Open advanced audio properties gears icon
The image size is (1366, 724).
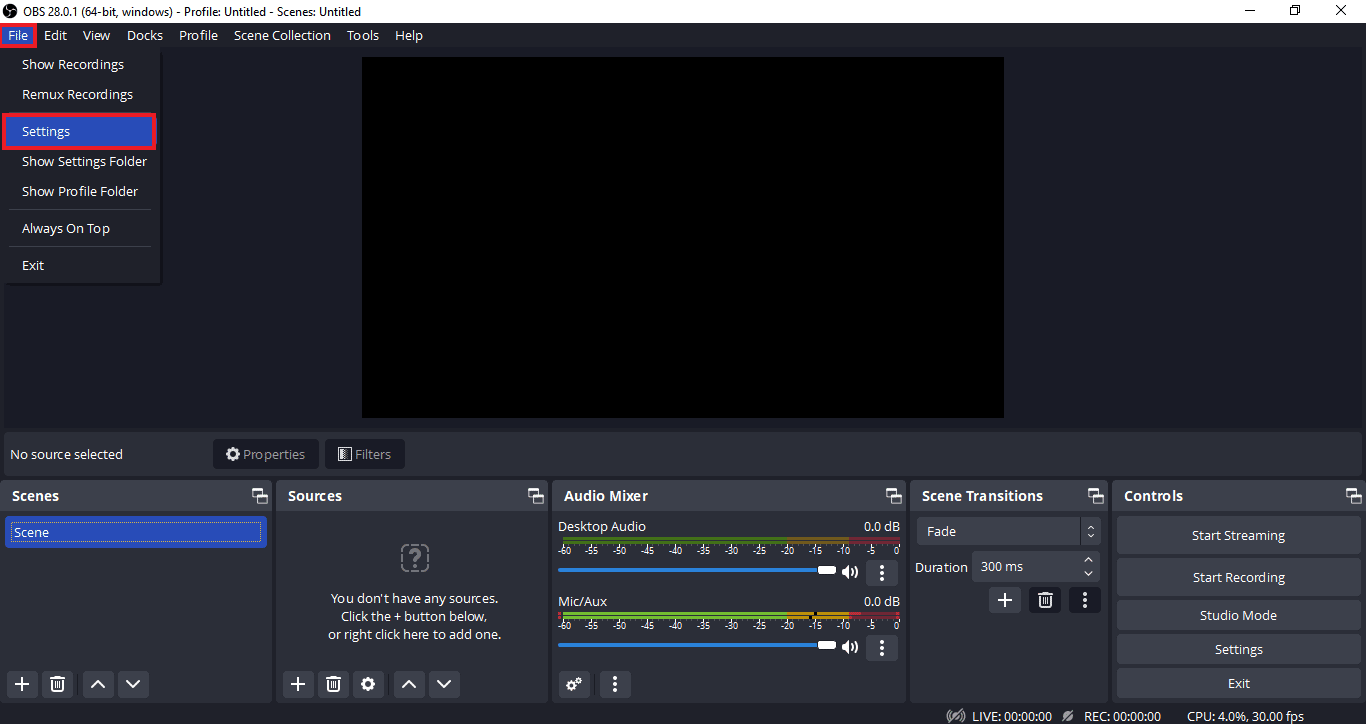(574, 684)
